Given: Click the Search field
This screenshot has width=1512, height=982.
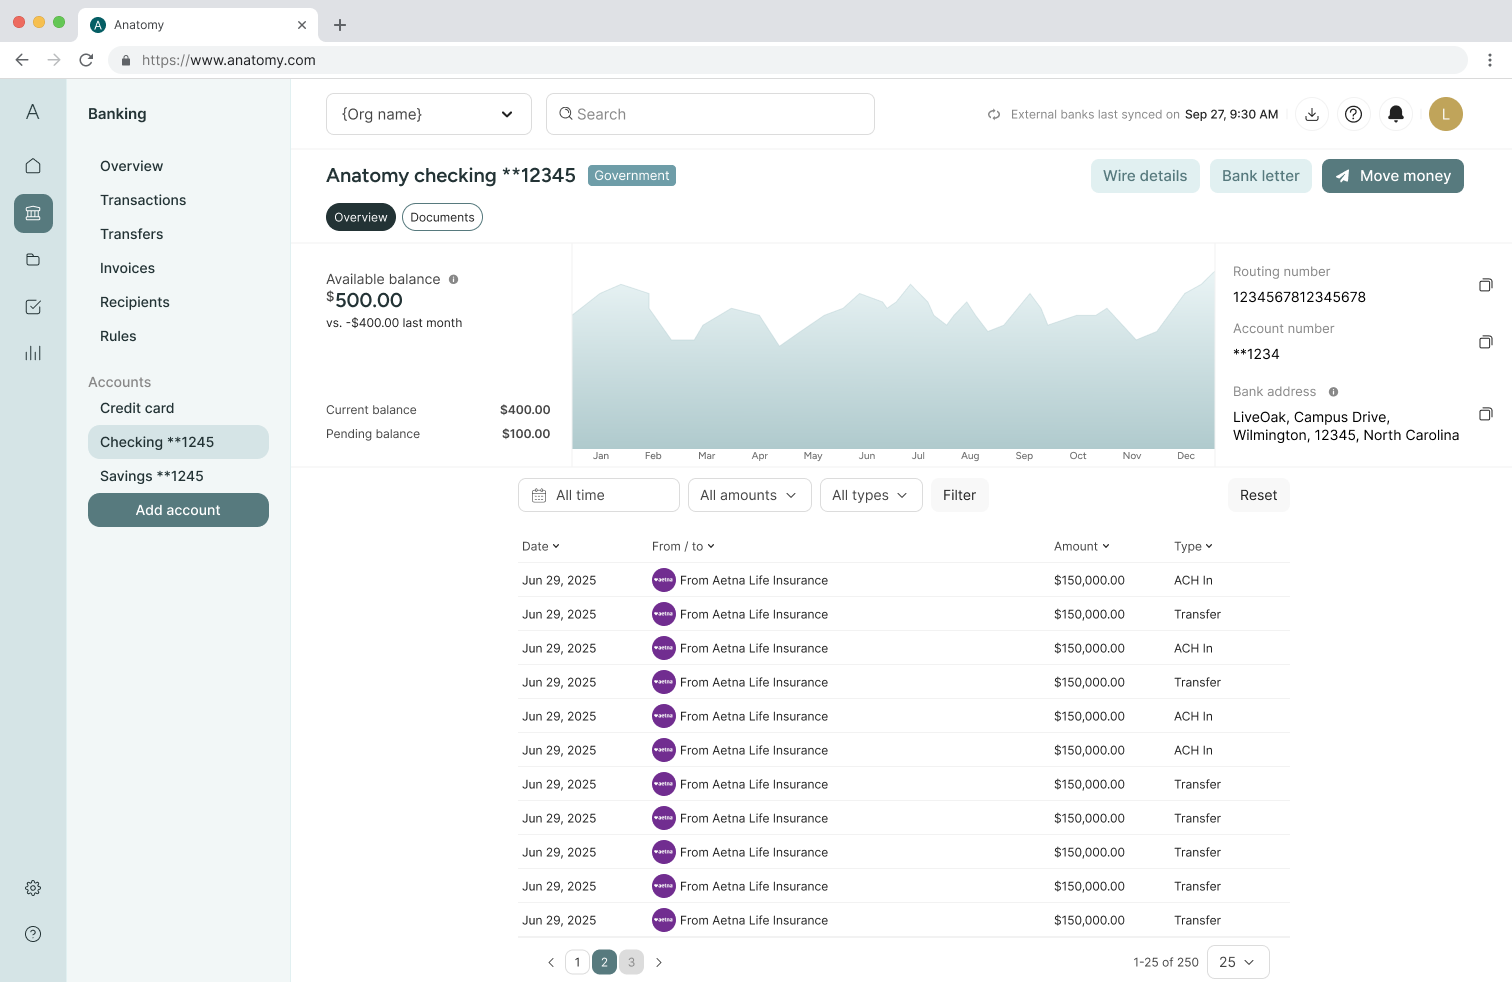Looking at the screenshot, I should 710,114.
